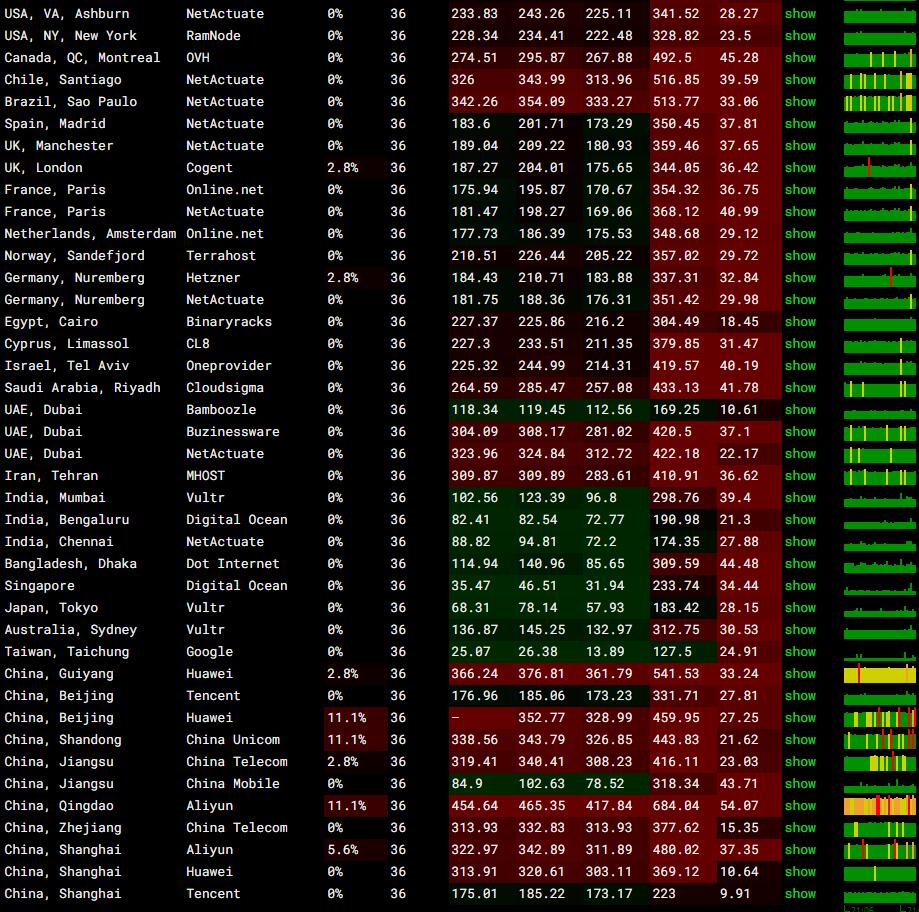Click show link for RamNode New York

point(800,36)
